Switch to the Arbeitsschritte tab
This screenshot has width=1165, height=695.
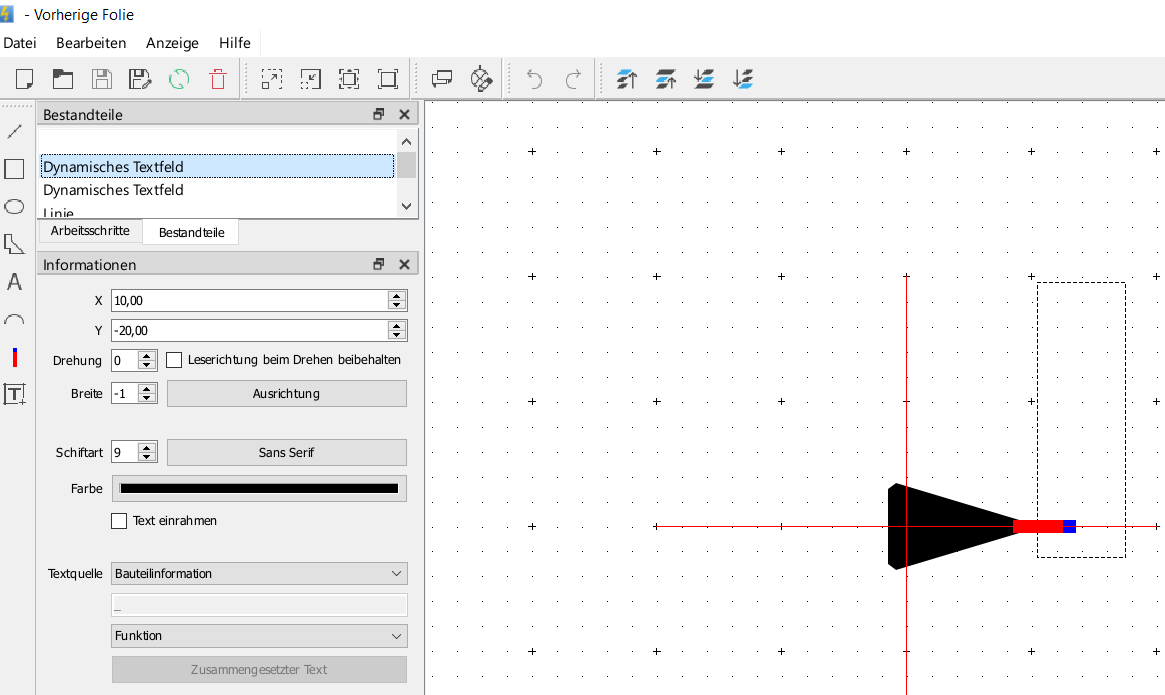click(x=90, y=231)
